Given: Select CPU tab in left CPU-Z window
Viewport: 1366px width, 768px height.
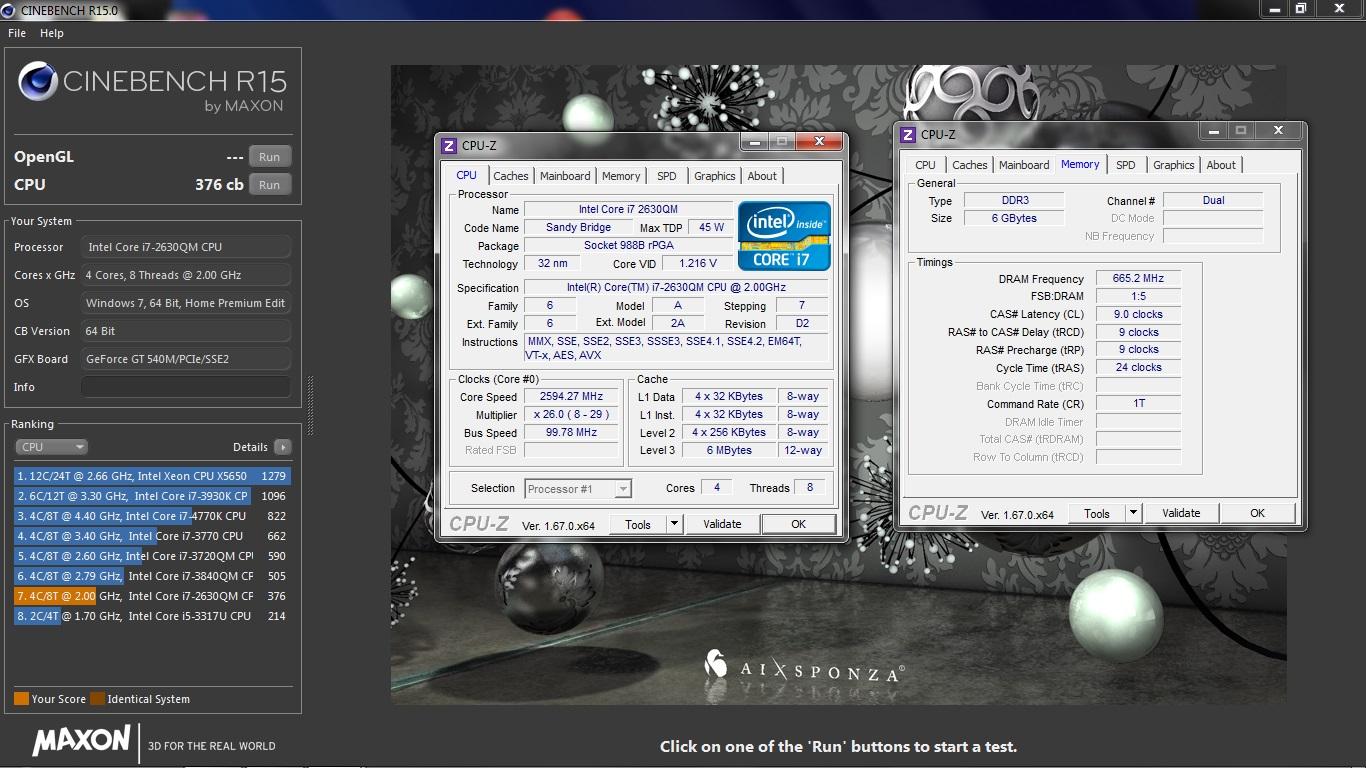Looking at the screenshot, I should pyautogui.click(x=467, y=175).
